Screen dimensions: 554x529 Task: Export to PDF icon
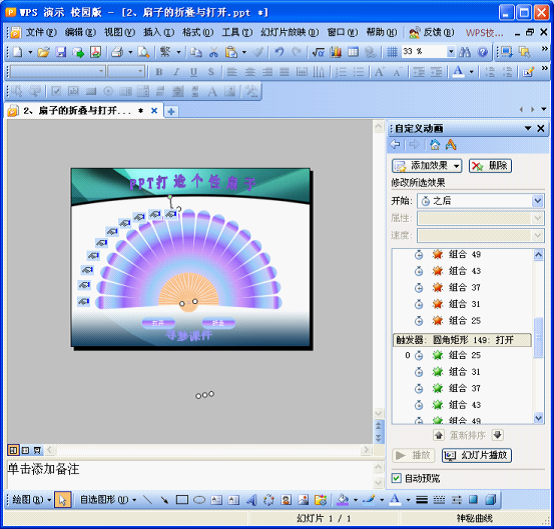[x=95, y=52]
